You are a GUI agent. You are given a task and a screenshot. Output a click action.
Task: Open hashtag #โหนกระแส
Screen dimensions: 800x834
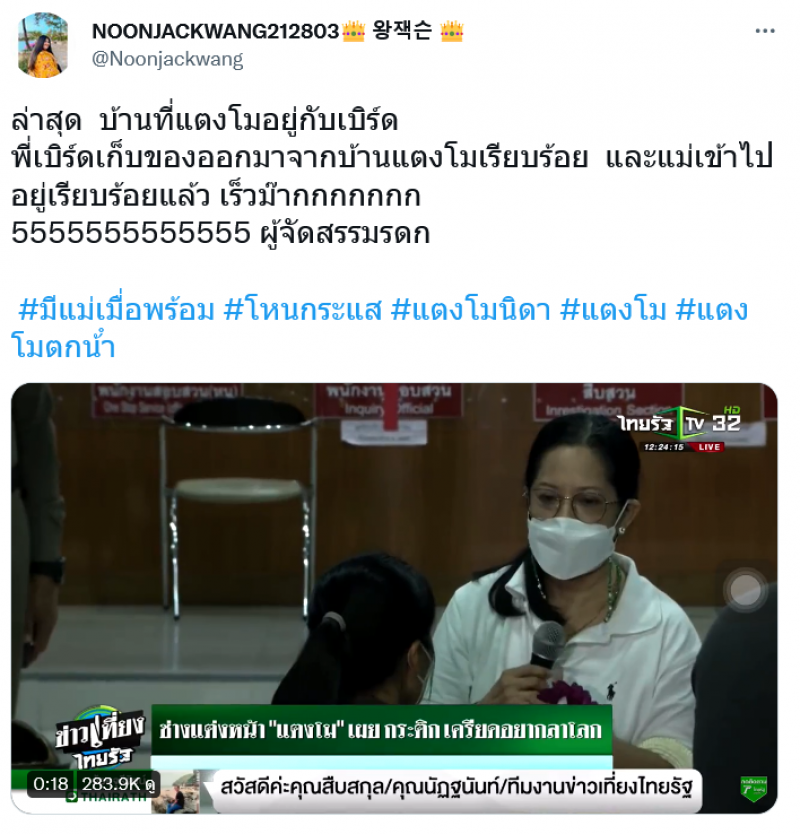click(x=303, y=310)
